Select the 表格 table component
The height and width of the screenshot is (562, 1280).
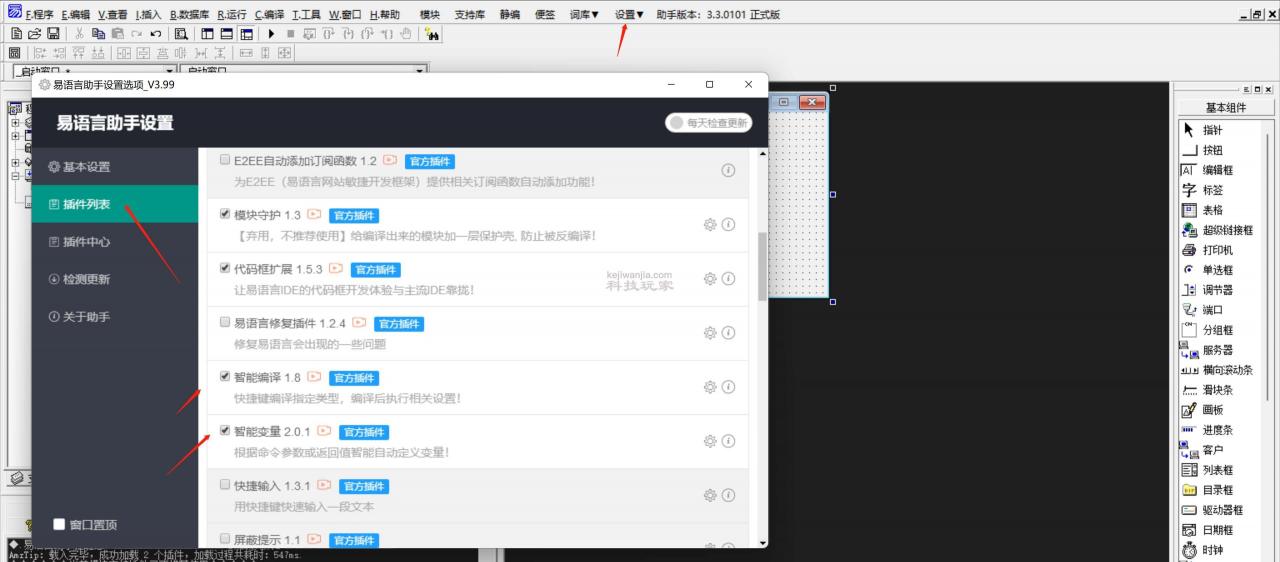tap(1202, 210)
